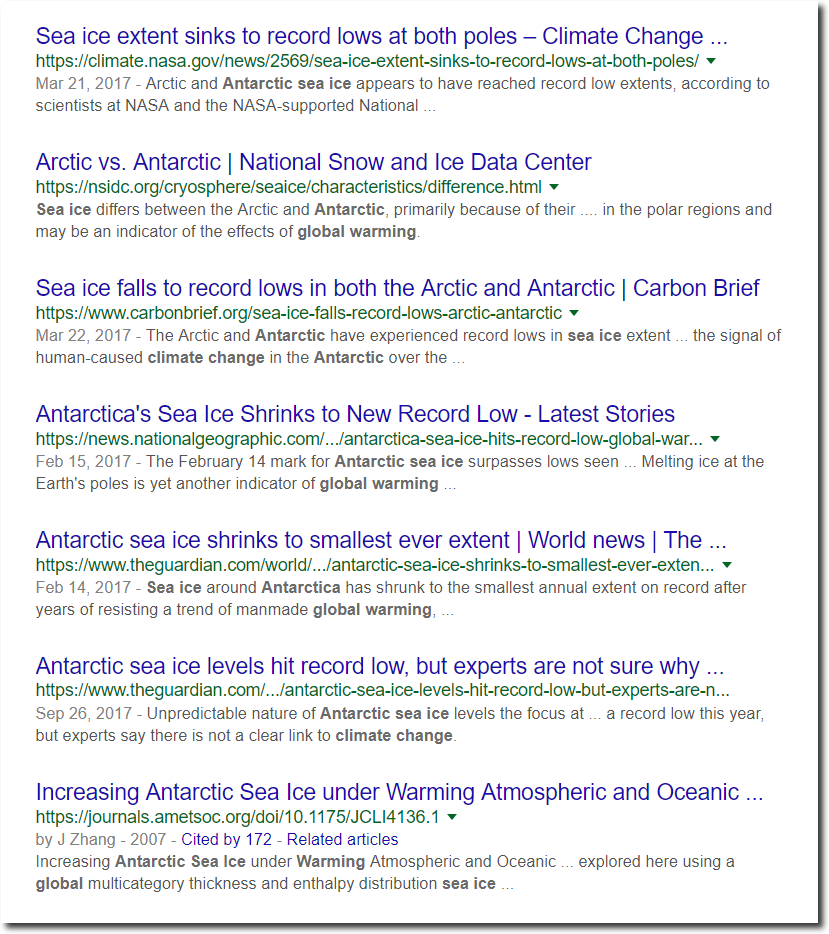Select snippet 'years of resisting a trend of manmade'
This screenshot has width=829, height=934.
point(172,609)
